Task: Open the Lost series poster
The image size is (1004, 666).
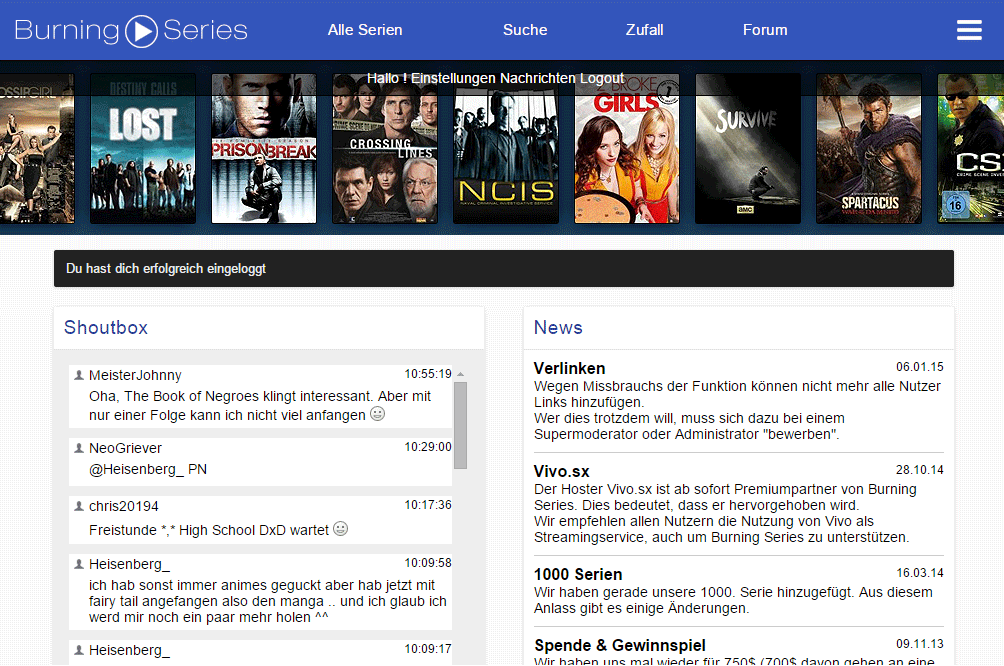Action: 143,148
